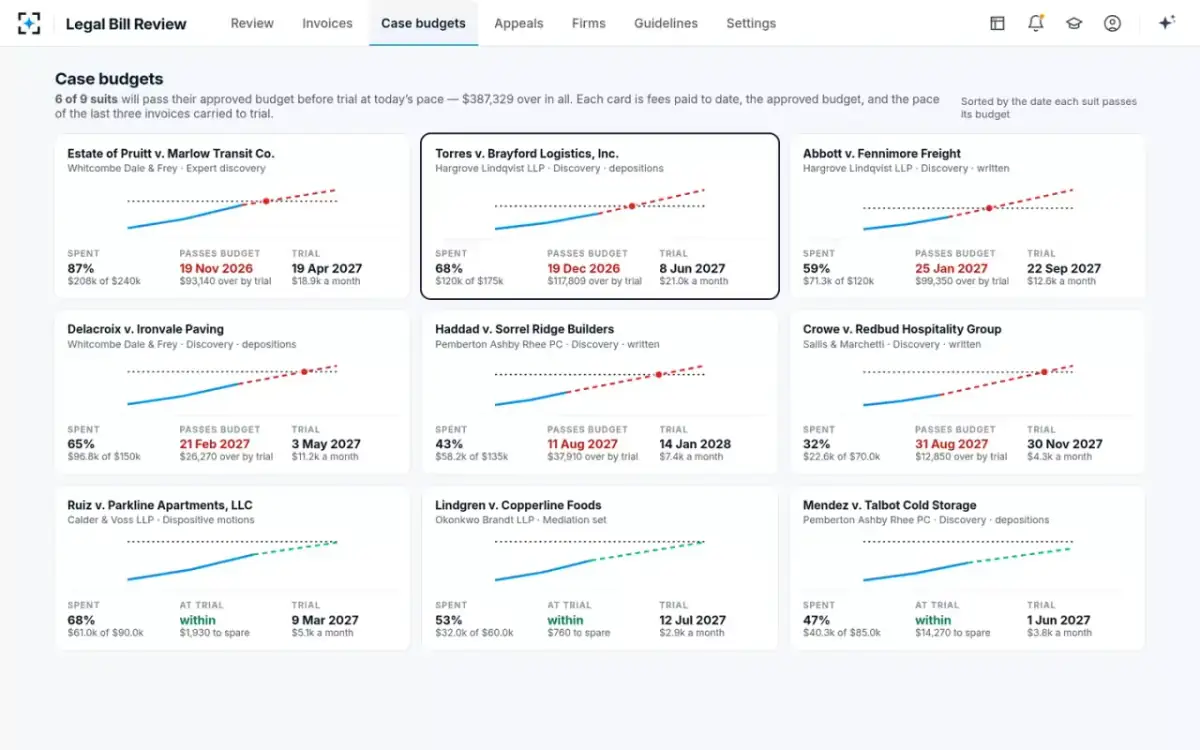This screenshot has height=750, width=1200.
Task: Click '$760 to spare' on Lindgren card
Action: [x=579, y=633]
